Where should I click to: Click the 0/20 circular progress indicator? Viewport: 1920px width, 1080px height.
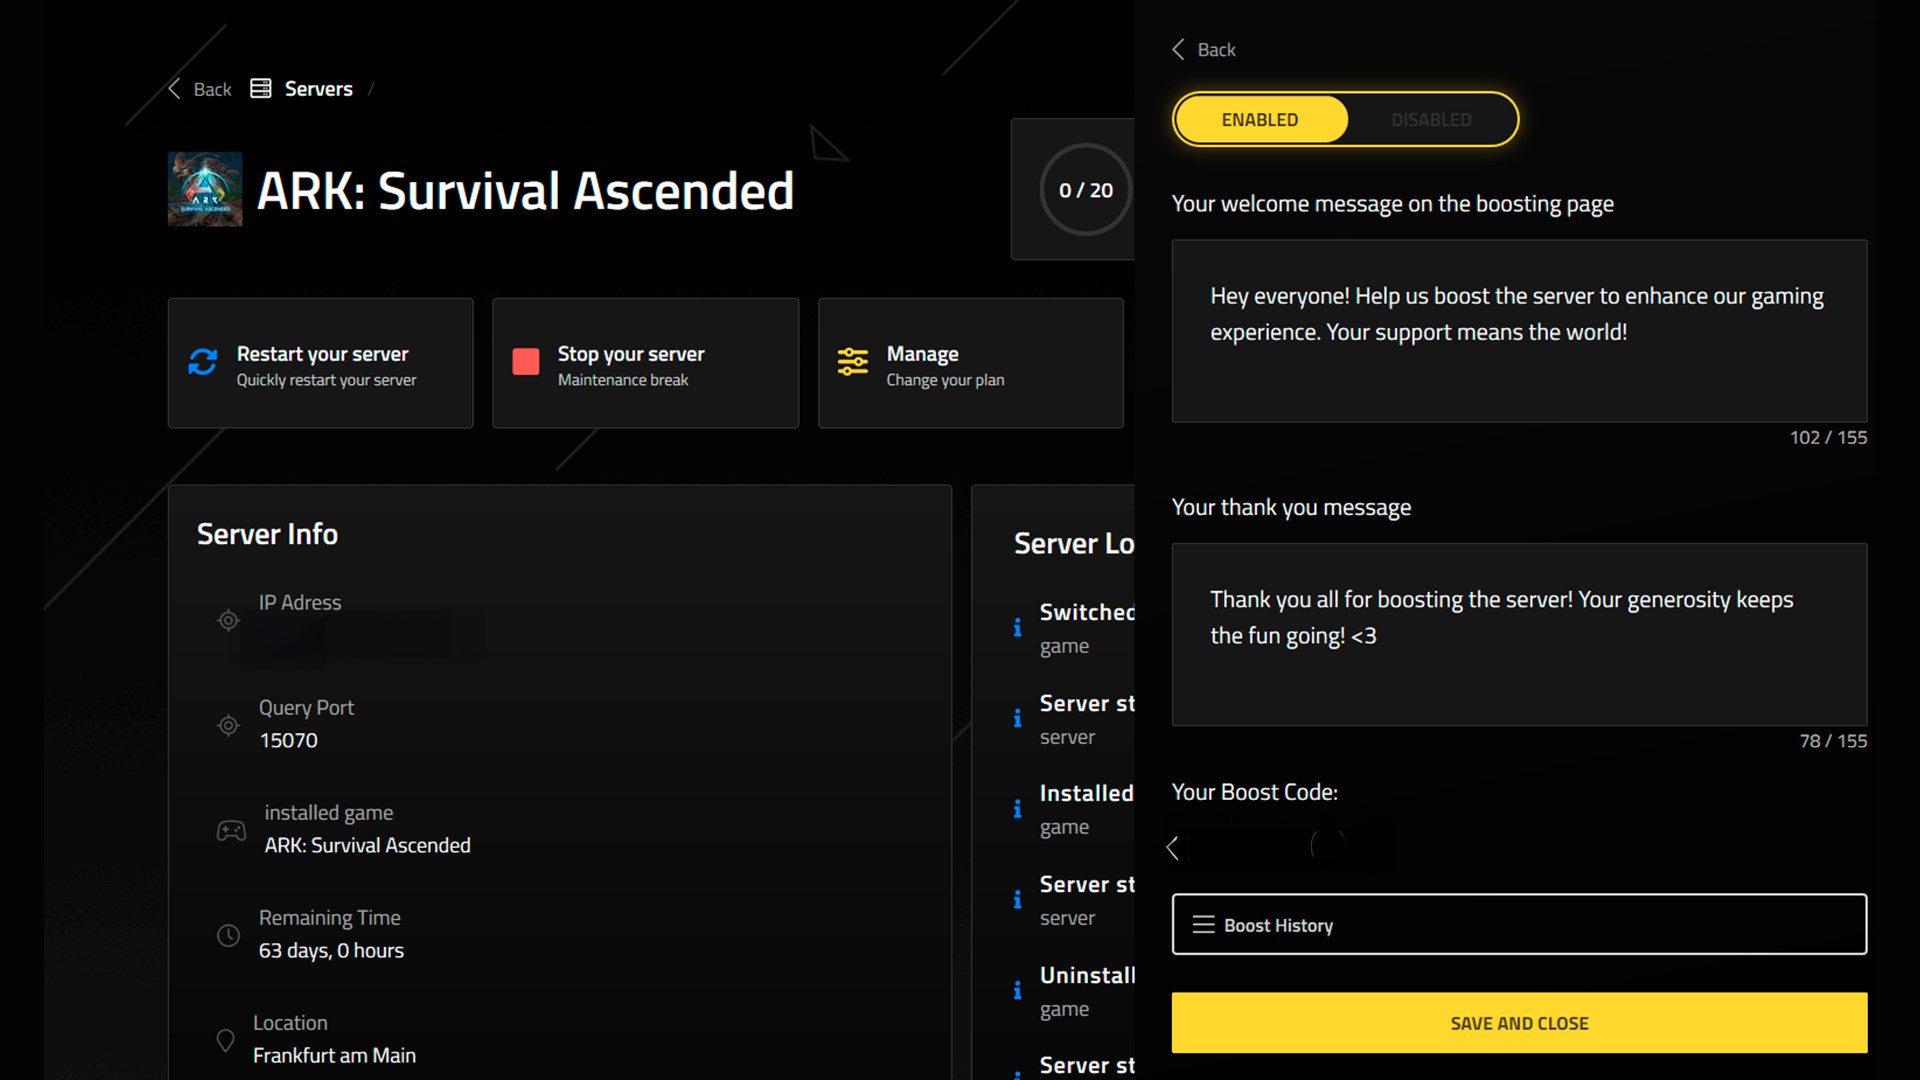click(x=1085, y=189)
